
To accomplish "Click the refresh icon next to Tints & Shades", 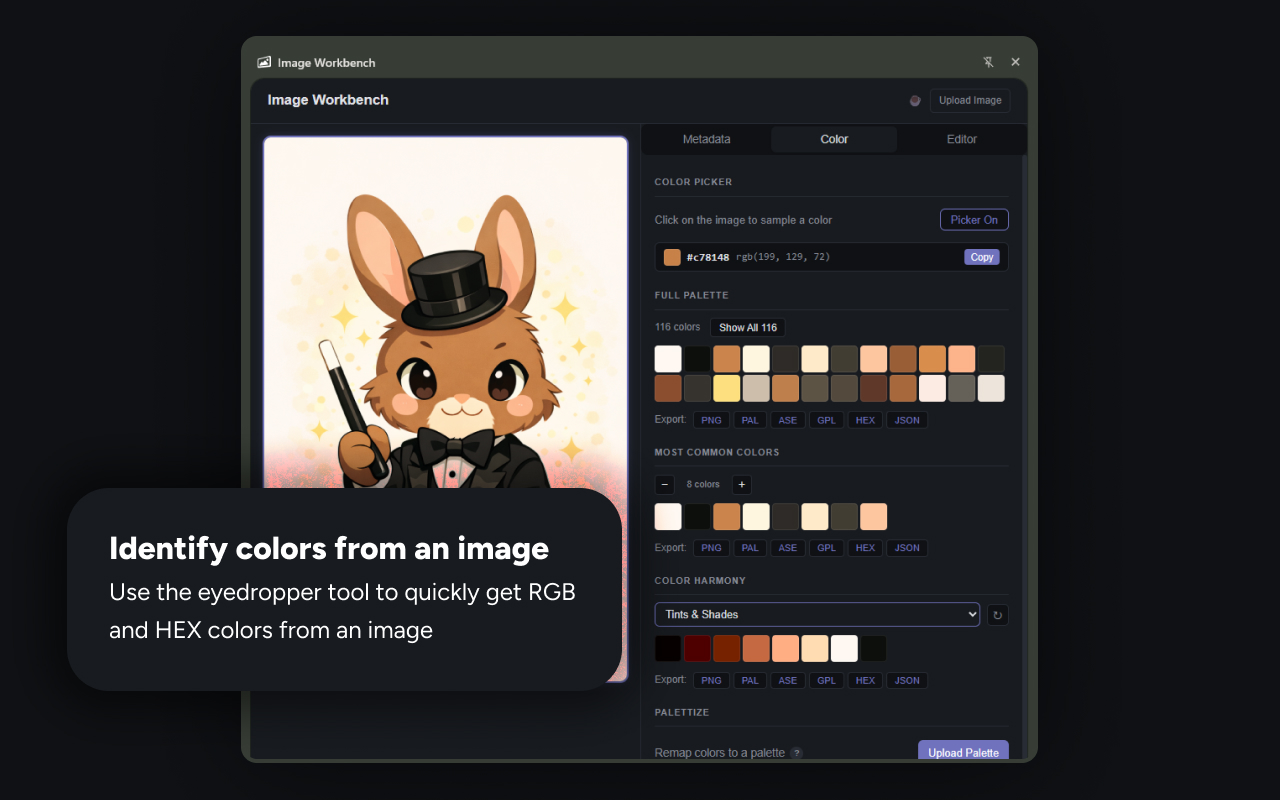I will click(997, 615).
